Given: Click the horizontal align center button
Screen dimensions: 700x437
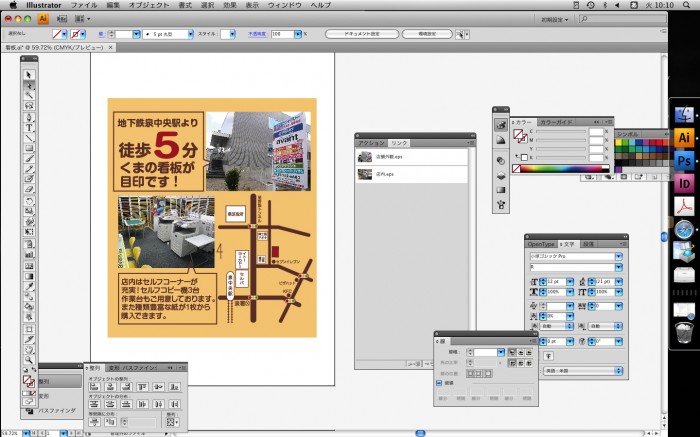Looking at the screenshot, I should coord(110,387).
